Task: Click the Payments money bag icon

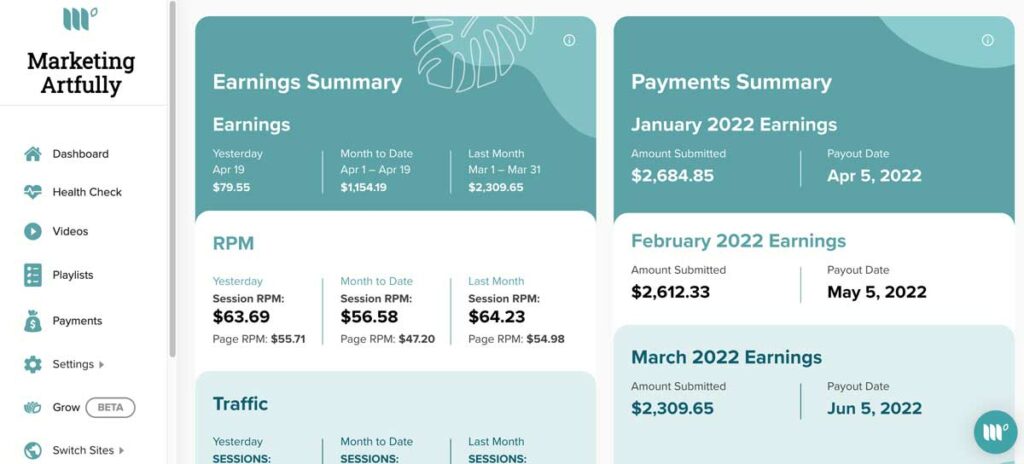Action: pos(33,321)
